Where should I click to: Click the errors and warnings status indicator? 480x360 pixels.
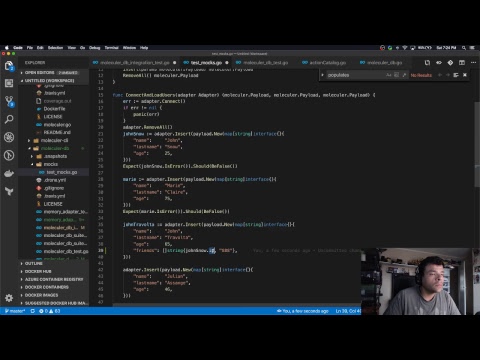pyautogui.click(x=49, y=311)
